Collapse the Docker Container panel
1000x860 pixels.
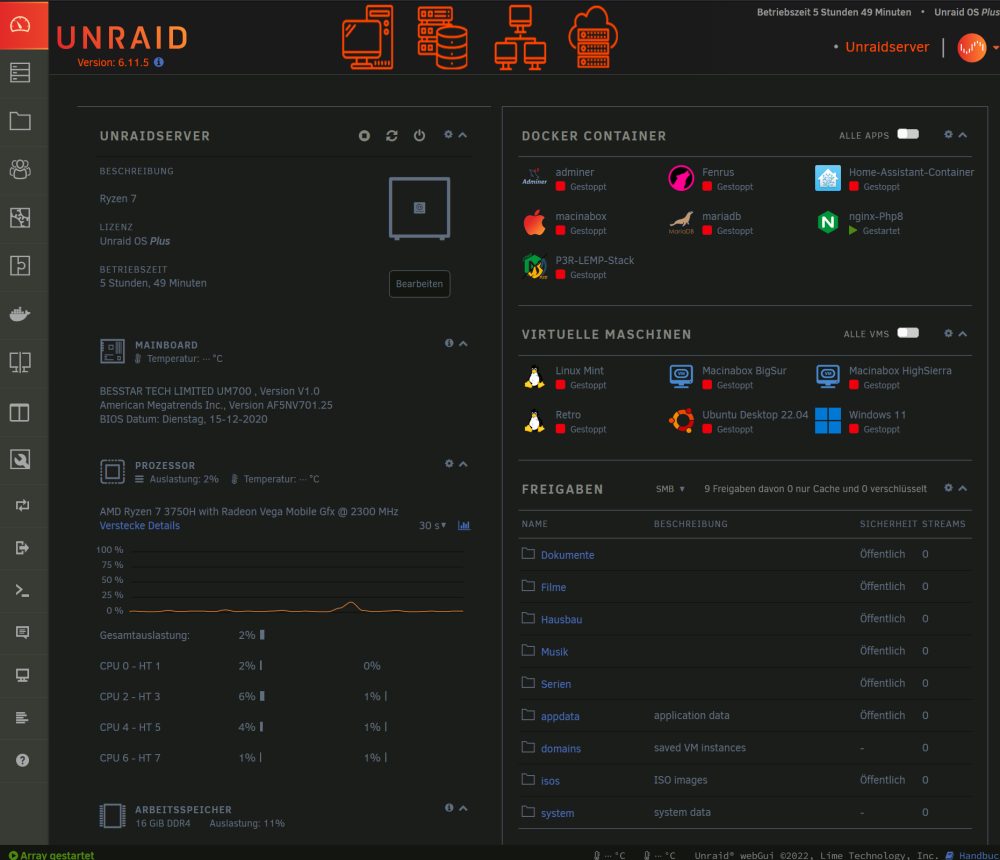(963, 135)
